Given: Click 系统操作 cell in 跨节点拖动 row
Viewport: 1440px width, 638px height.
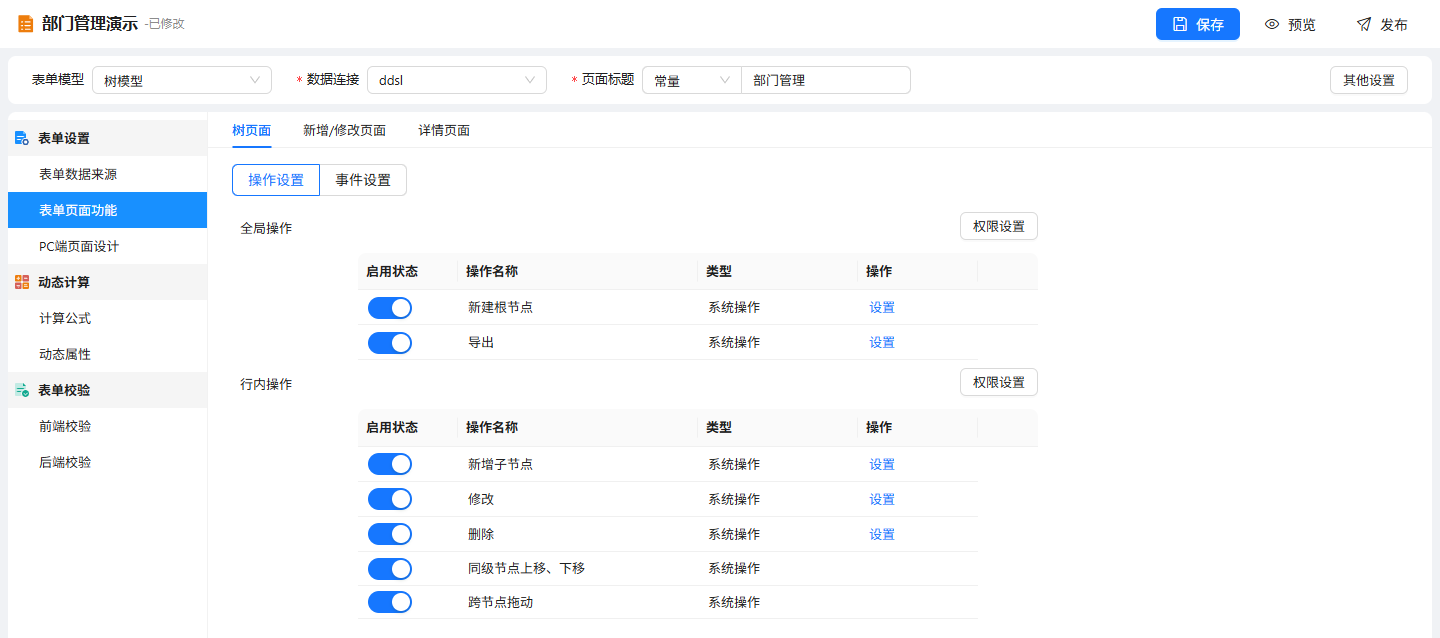Looking at the screenshot, I should click(x=734, y=602).
